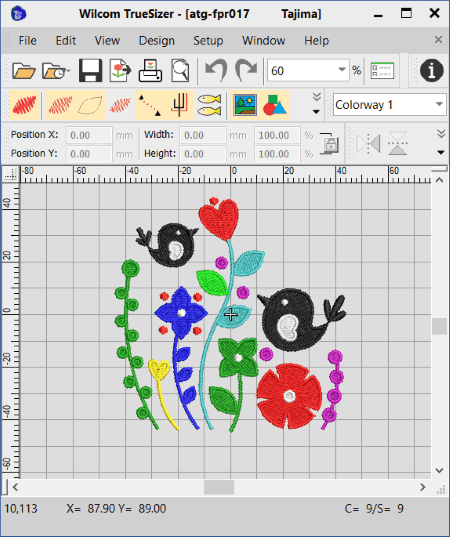Viewport: 450px width, 537px height.
Task: Click the two fish repeats icon
Action: pyautogui.click(x=209, y=105)
